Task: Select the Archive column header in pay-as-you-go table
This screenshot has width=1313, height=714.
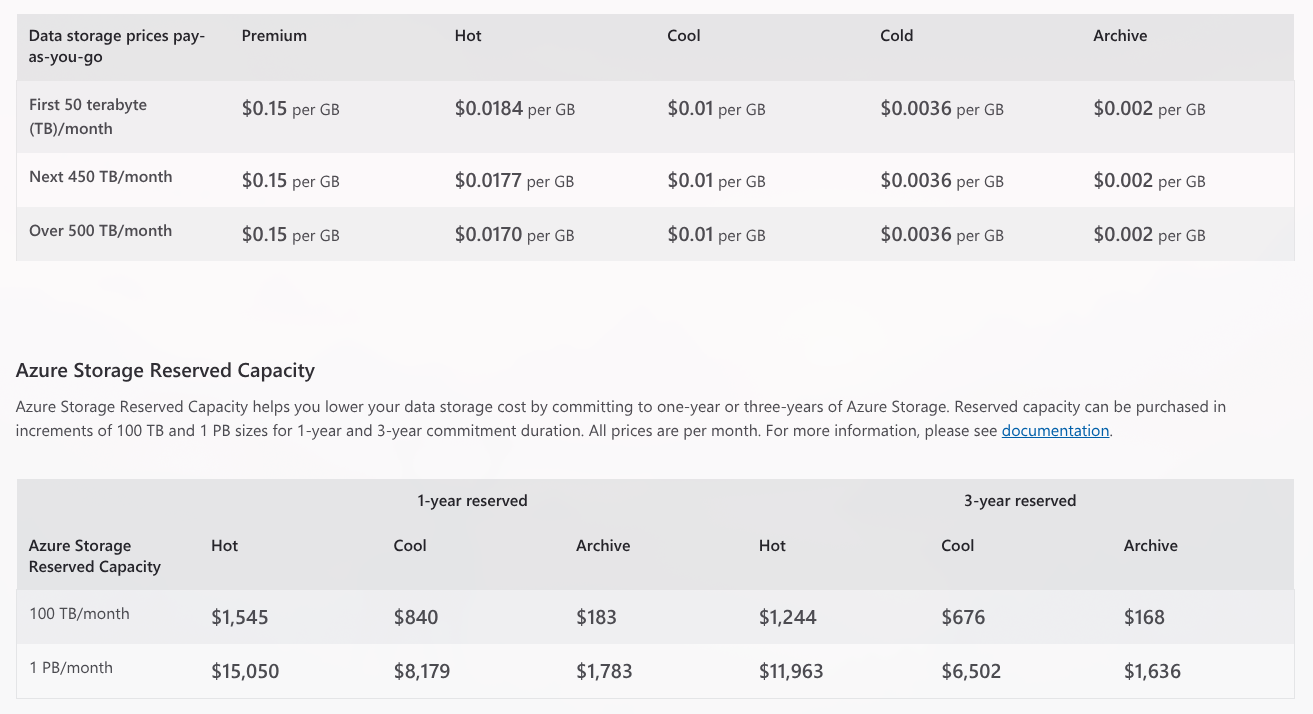Action: coord(1119,35)
